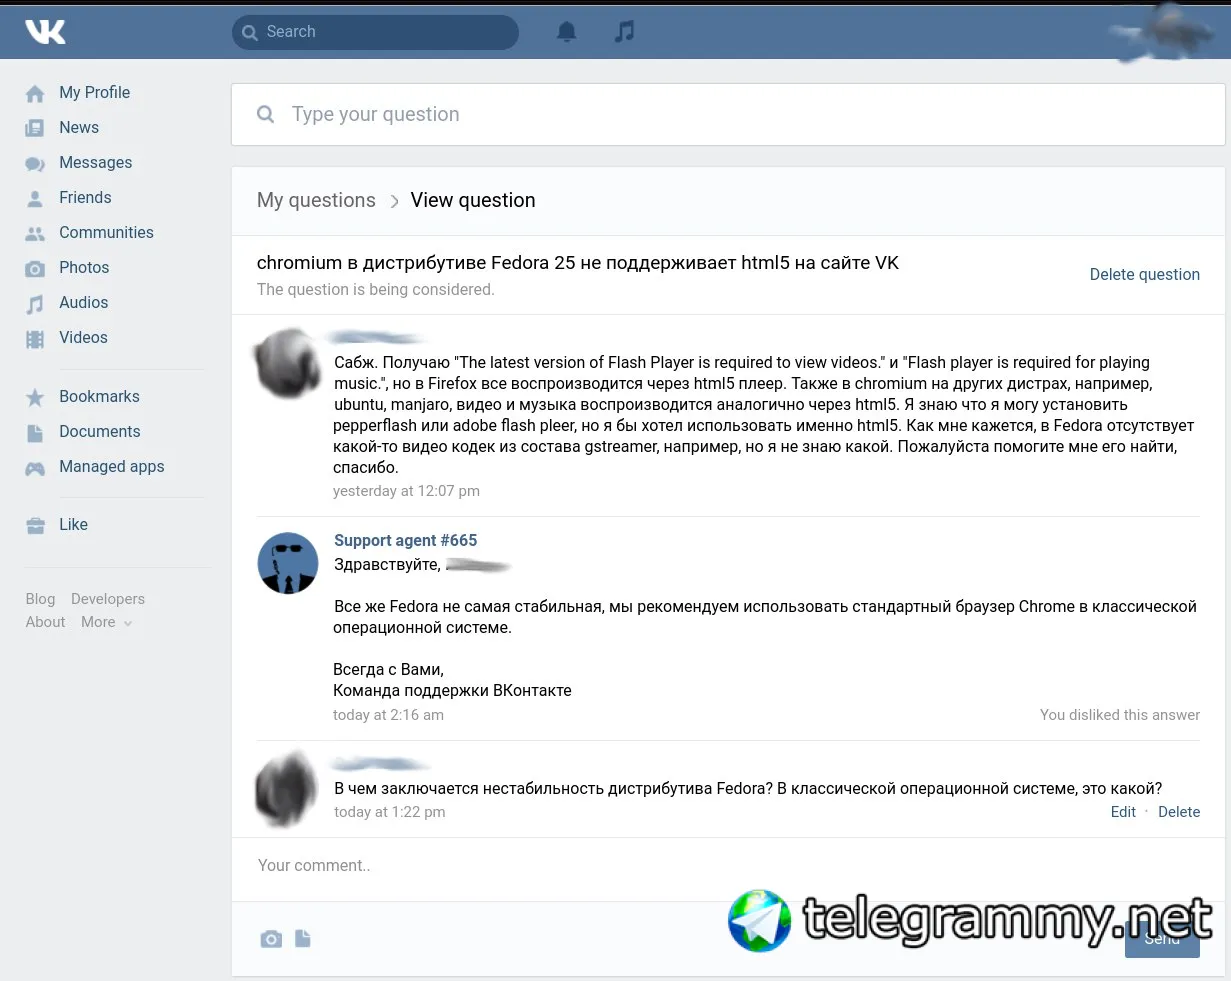Click the Friends person icon
Image resolution: width=1231 pixels, height=981 pixels.
tap(35, 198)
